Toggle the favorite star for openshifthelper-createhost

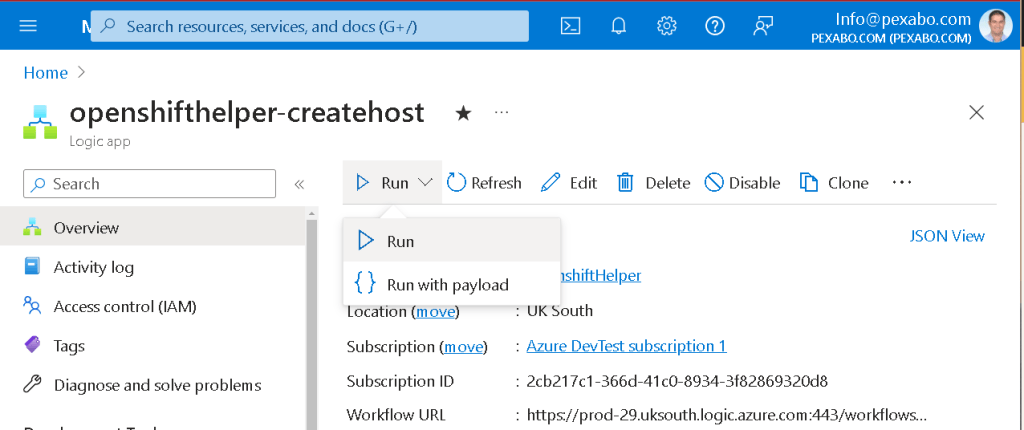coord(463,114)
